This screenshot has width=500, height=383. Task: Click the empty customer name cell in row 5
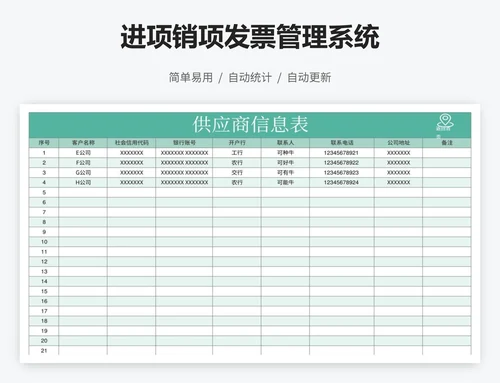pyautogui.click(x=83, y=192)
